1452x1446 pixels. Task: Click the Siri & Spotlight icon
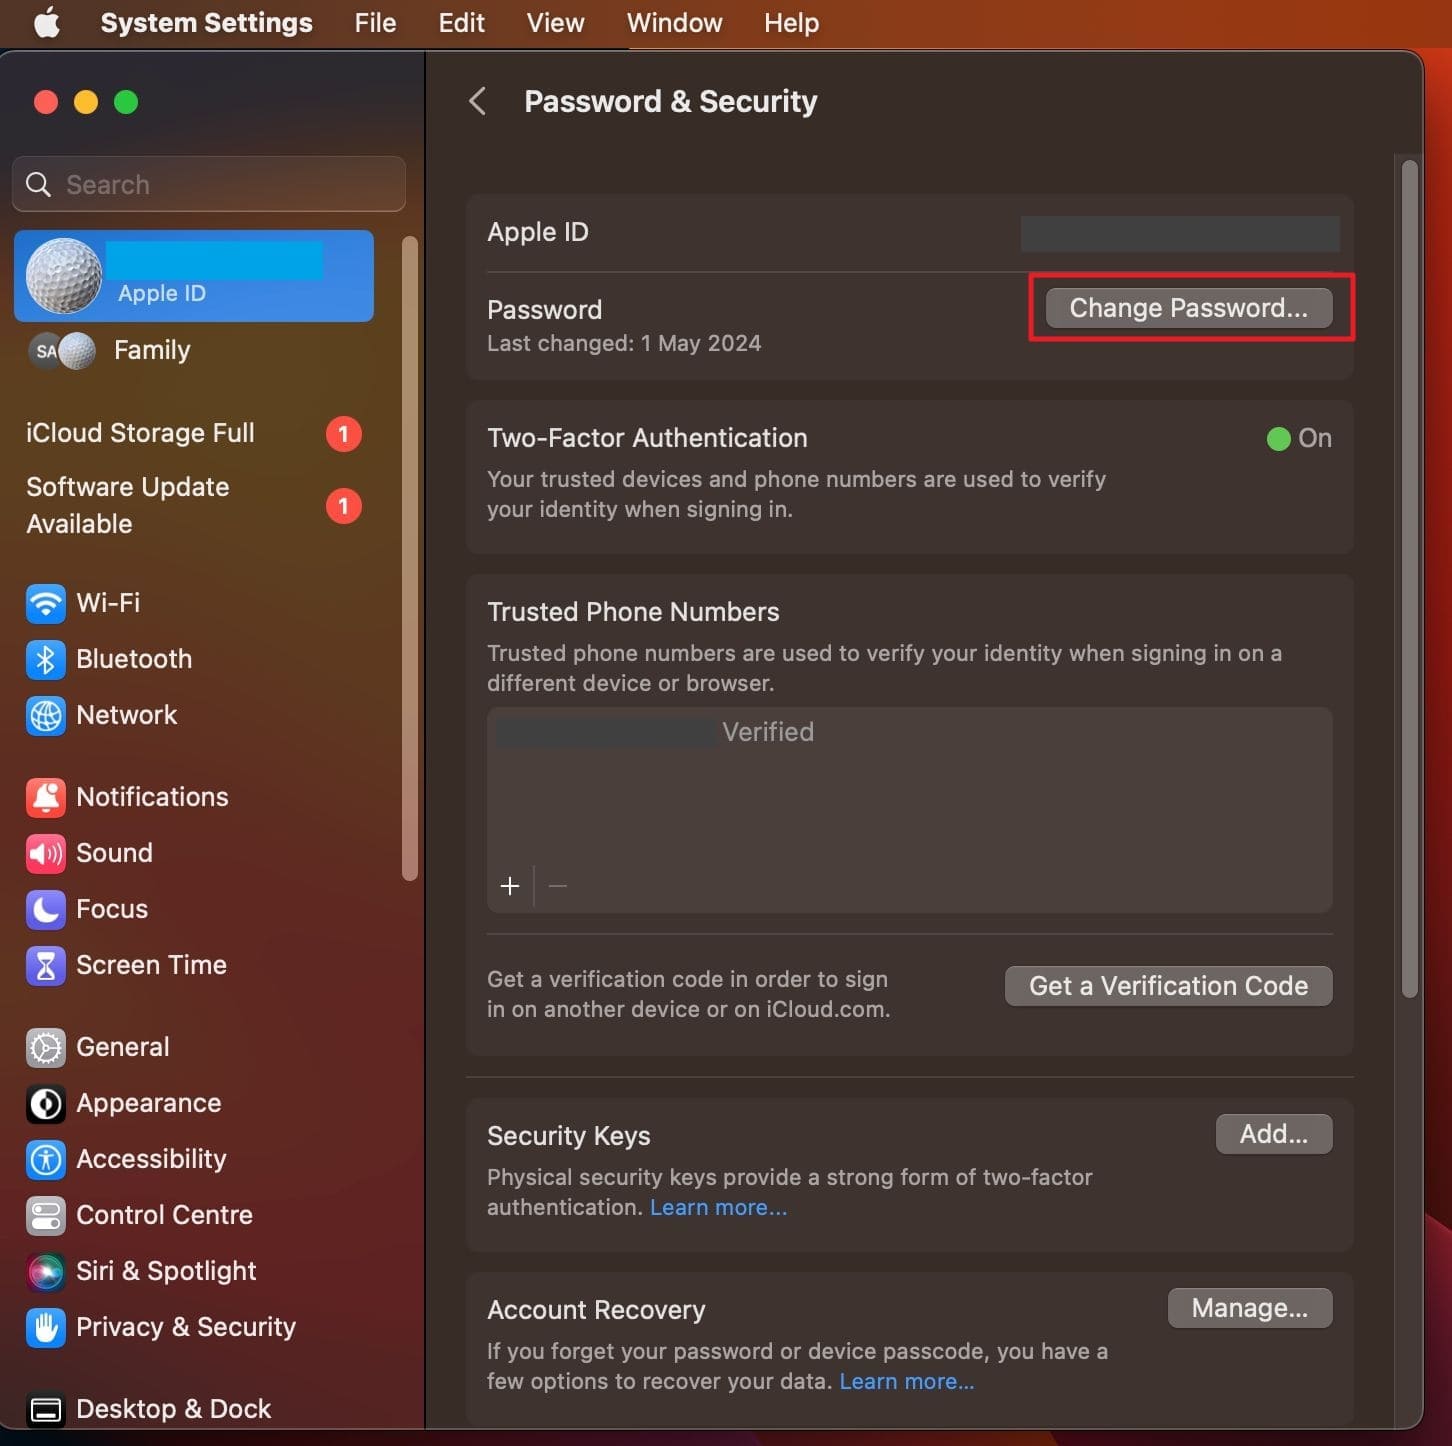click(x=46, y=1271)
